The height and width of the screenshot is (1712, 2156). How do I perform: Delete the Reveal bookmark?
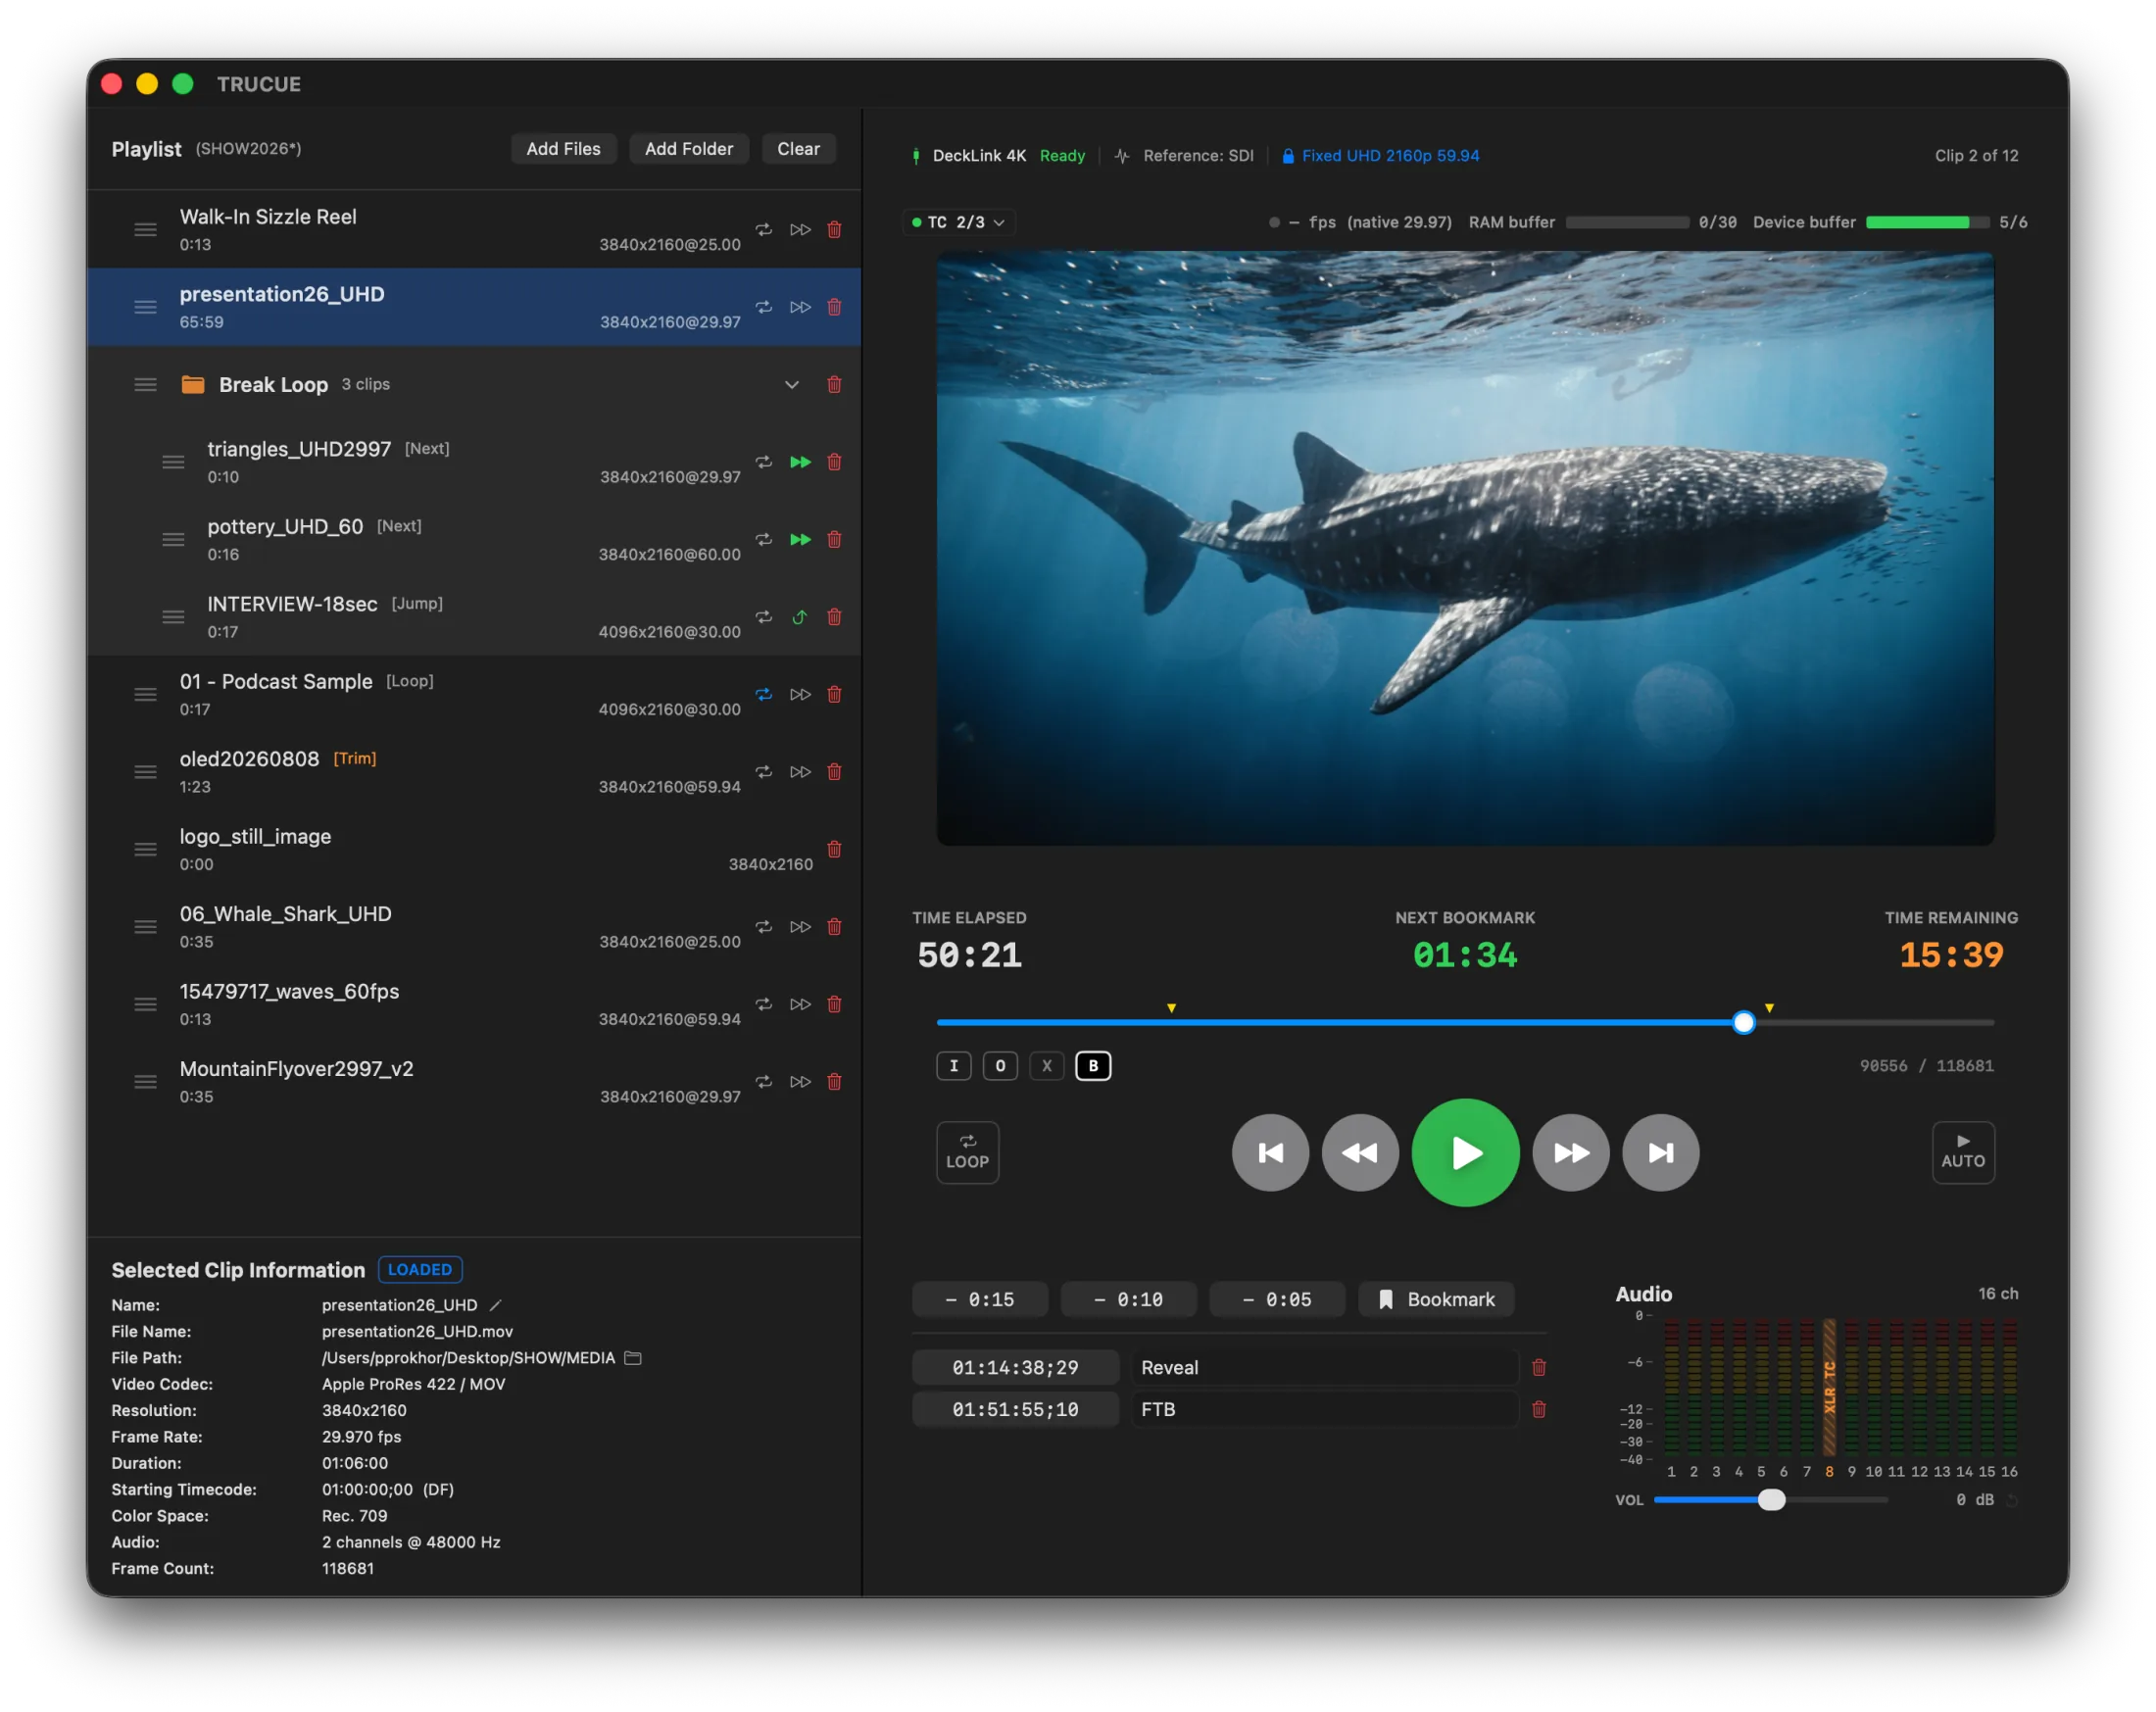(x=1539, y=1367)
